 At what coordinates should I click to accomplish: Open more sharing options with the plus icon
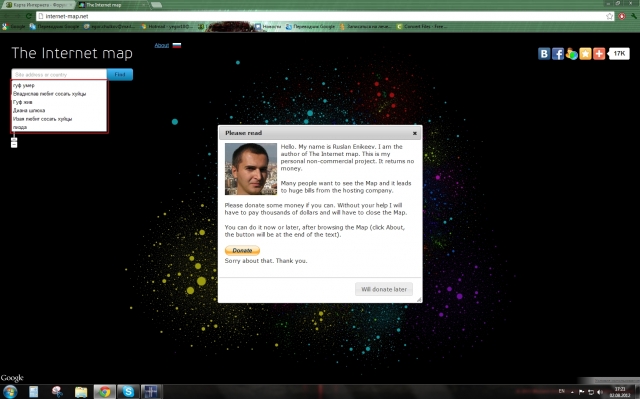tap(599, 54)
